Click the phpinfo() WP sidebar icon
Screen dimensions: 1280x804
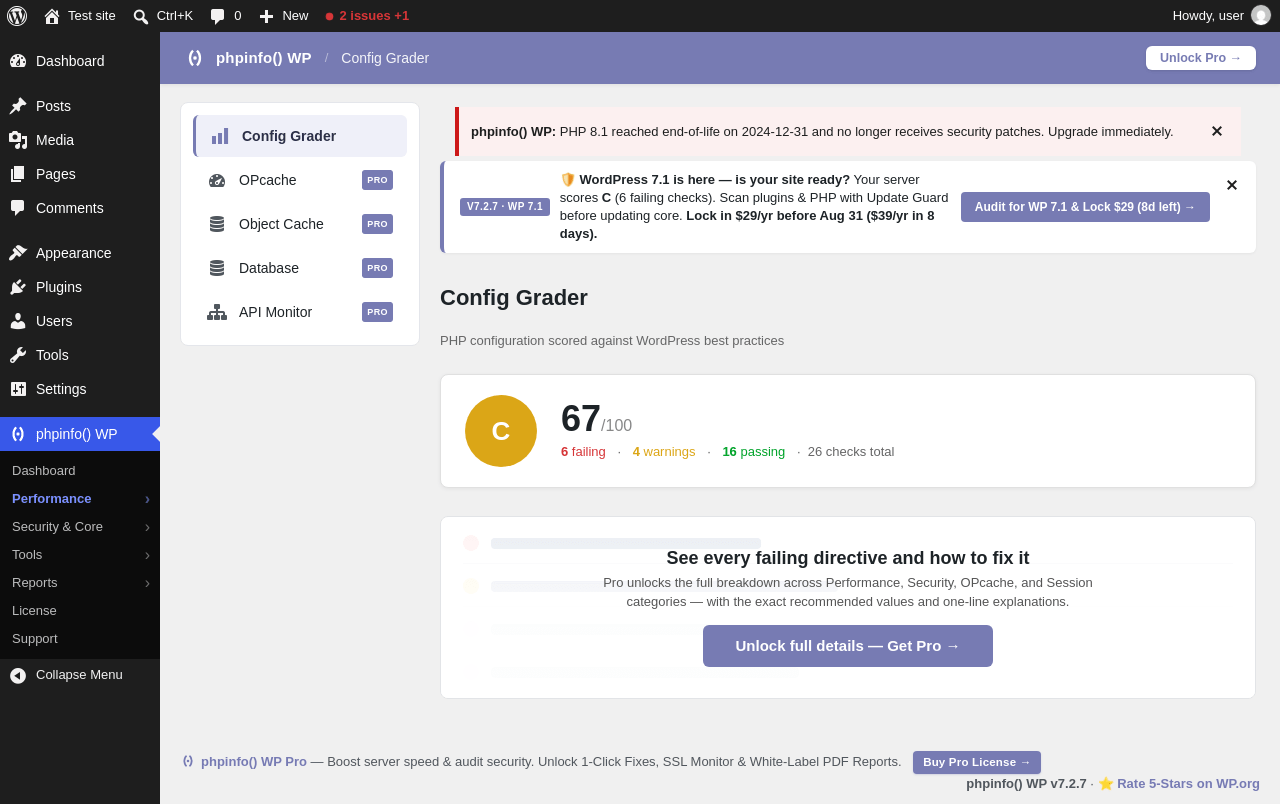pos(18,434)
